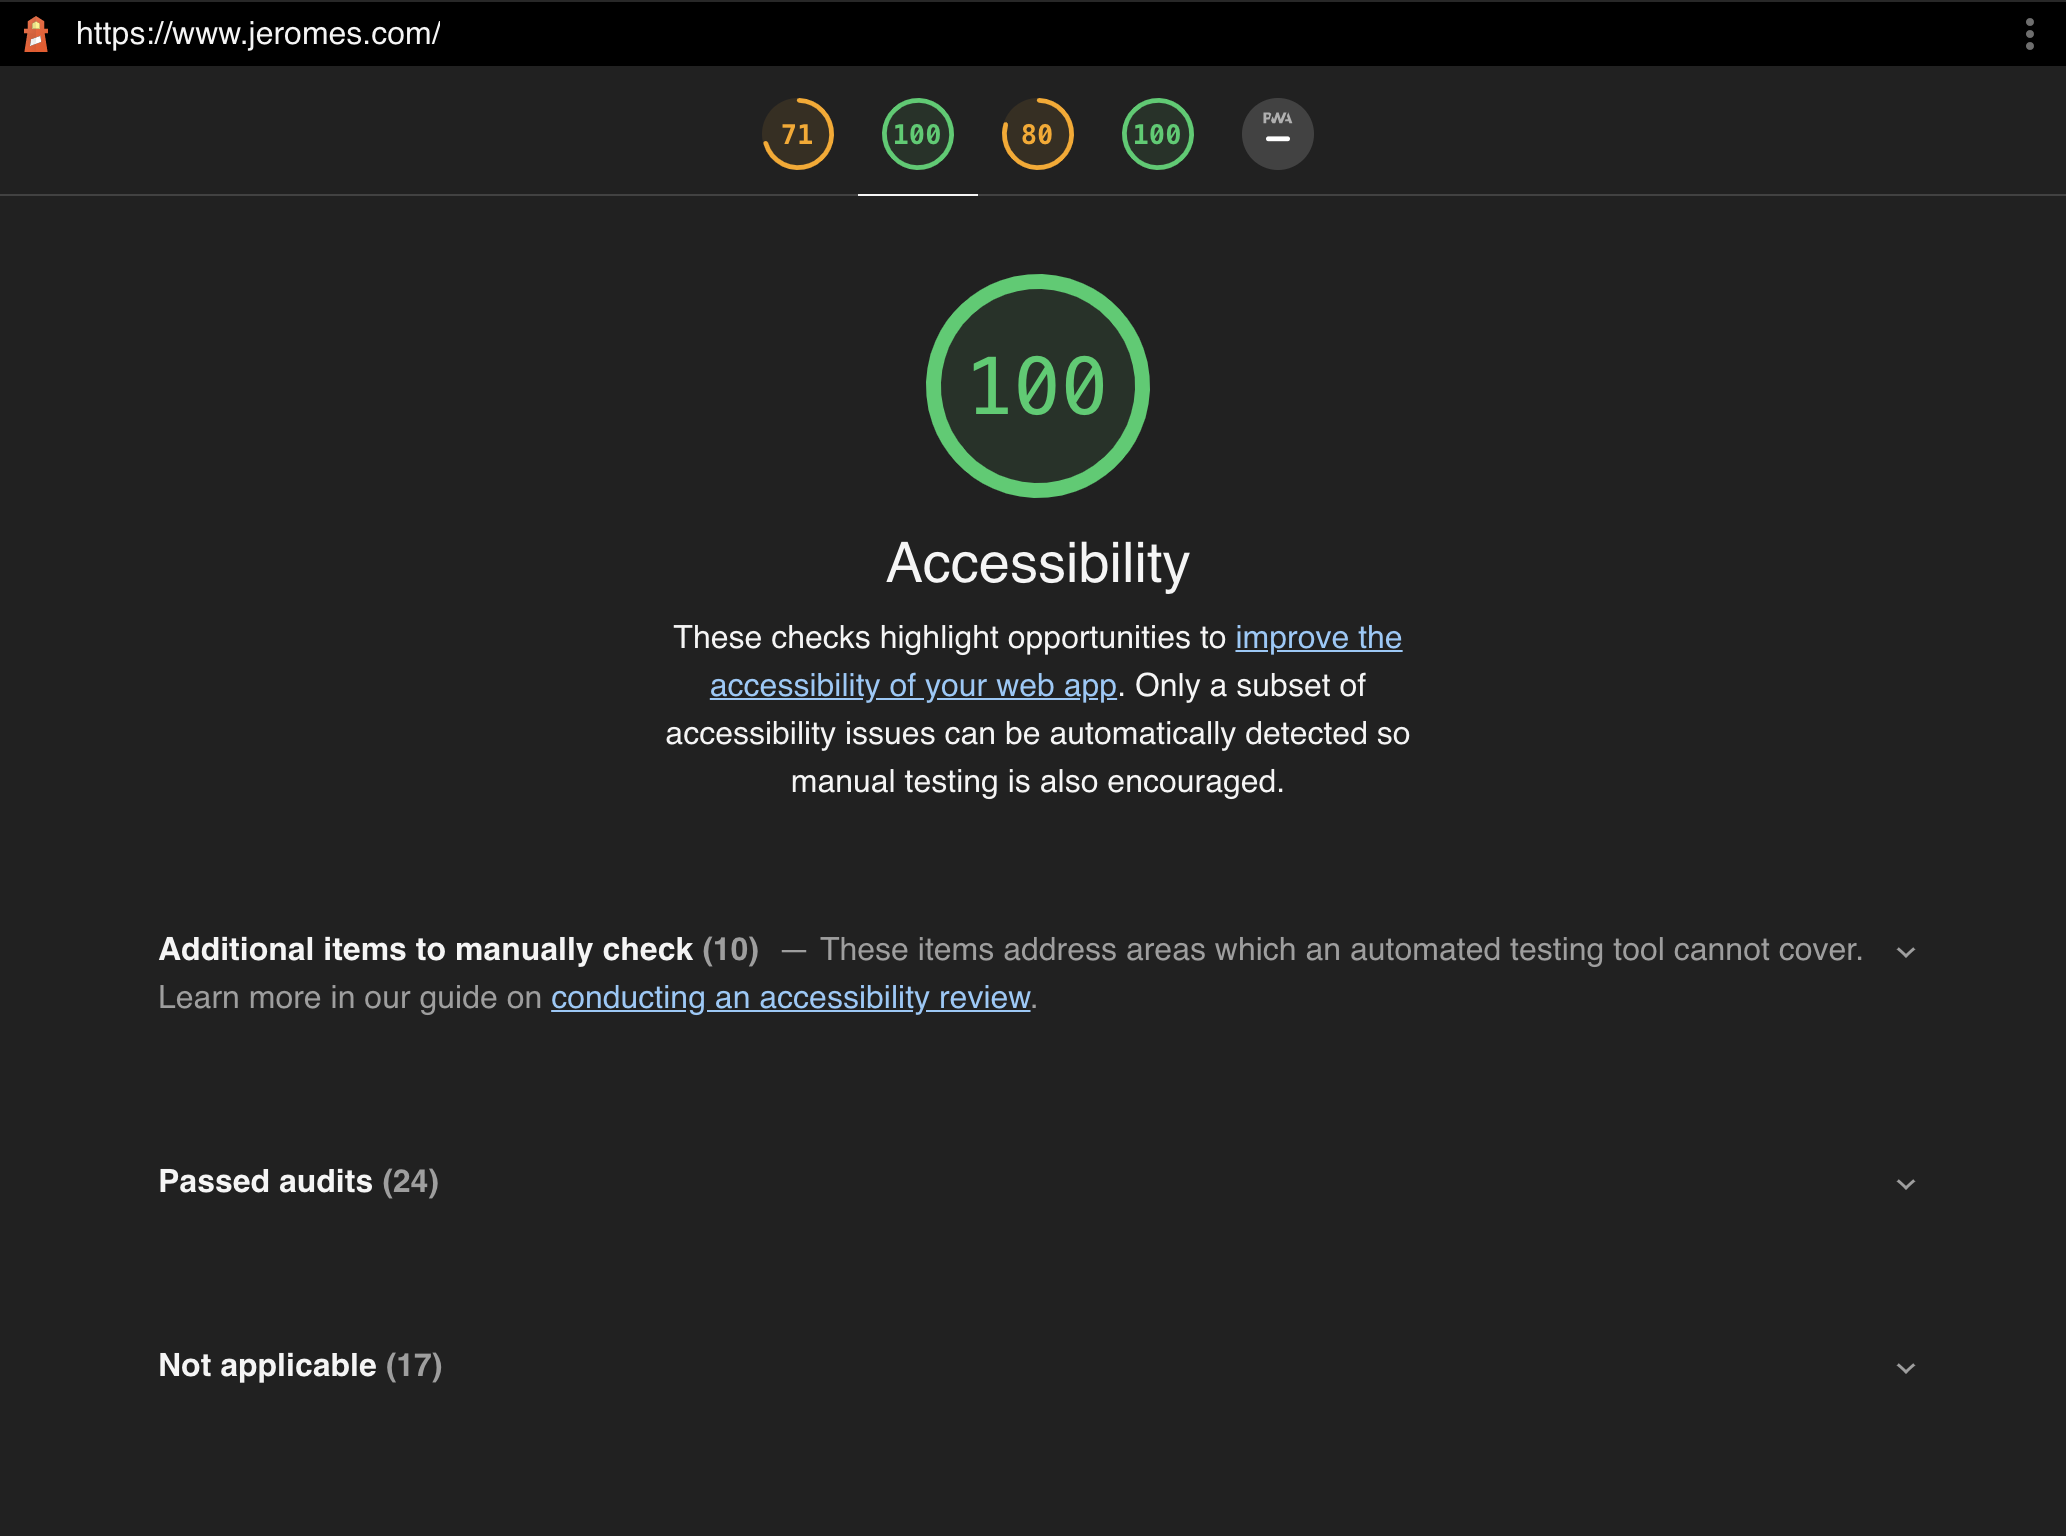This screenshot has height=1536, width=2066.
Task: Click the jeromes.com URL in header
Action: click(258, 34)
